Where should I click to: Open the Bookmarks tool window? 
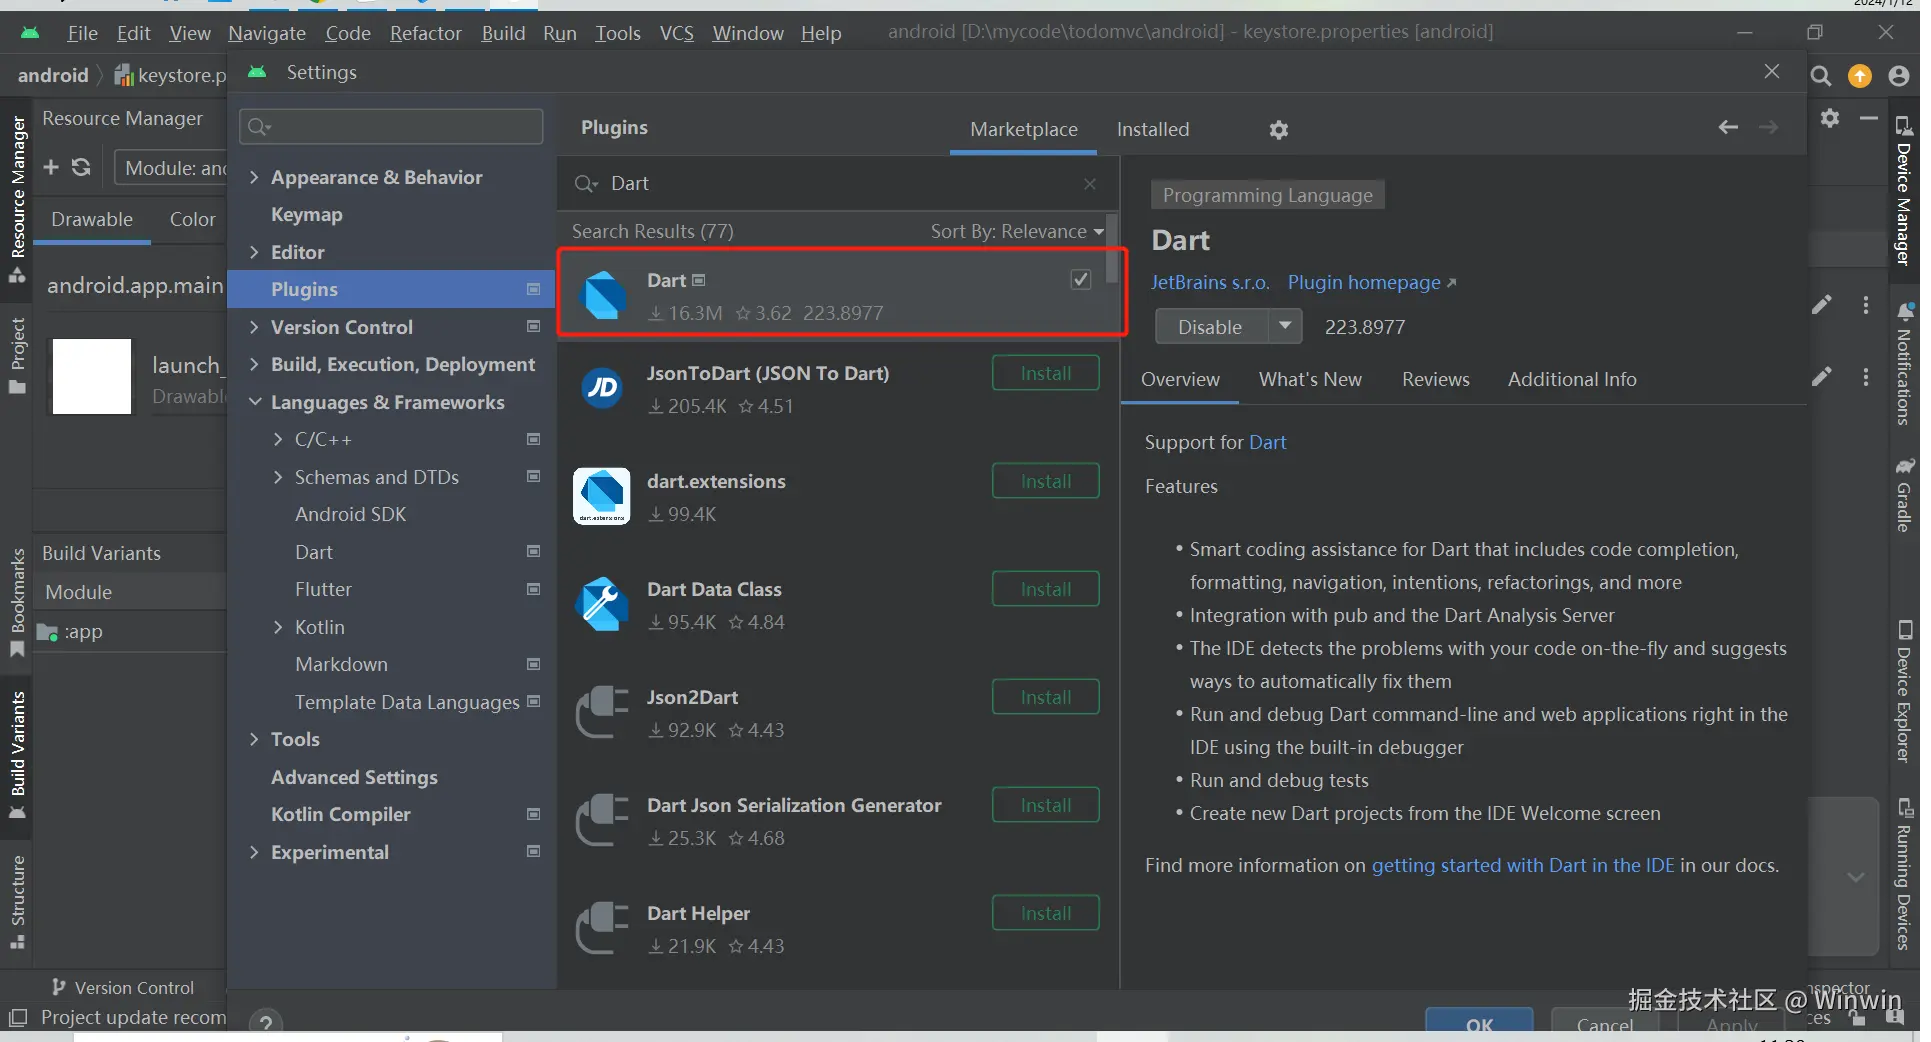[18, 603]
